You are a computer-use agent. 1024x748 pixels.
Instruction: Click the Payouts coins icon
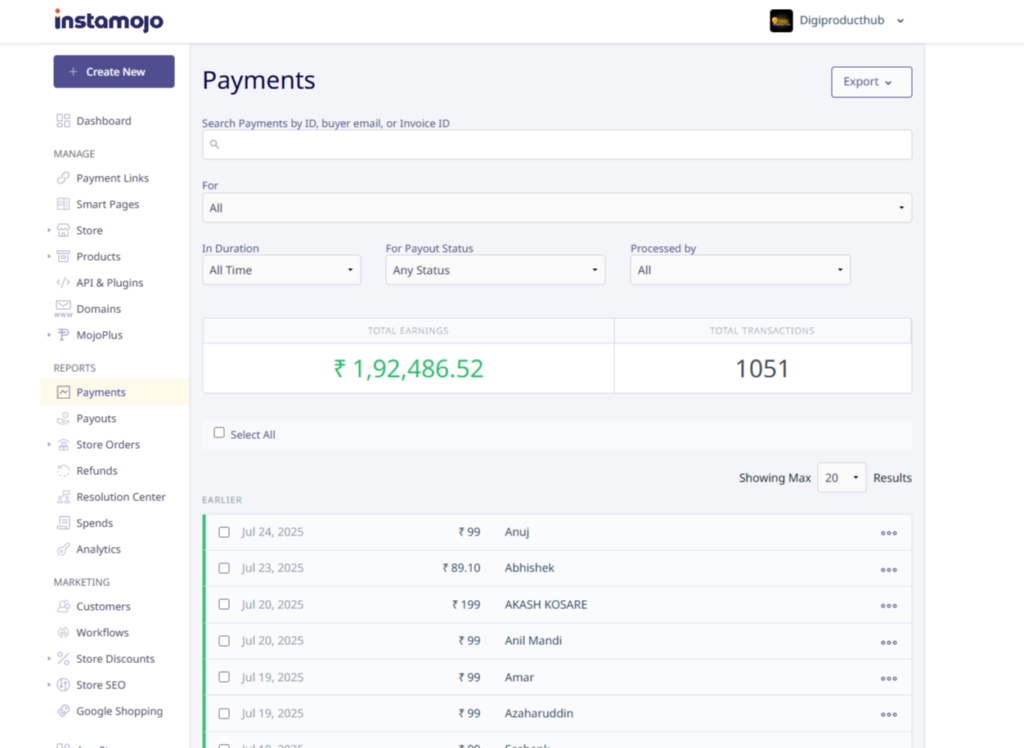click(64, 419)
